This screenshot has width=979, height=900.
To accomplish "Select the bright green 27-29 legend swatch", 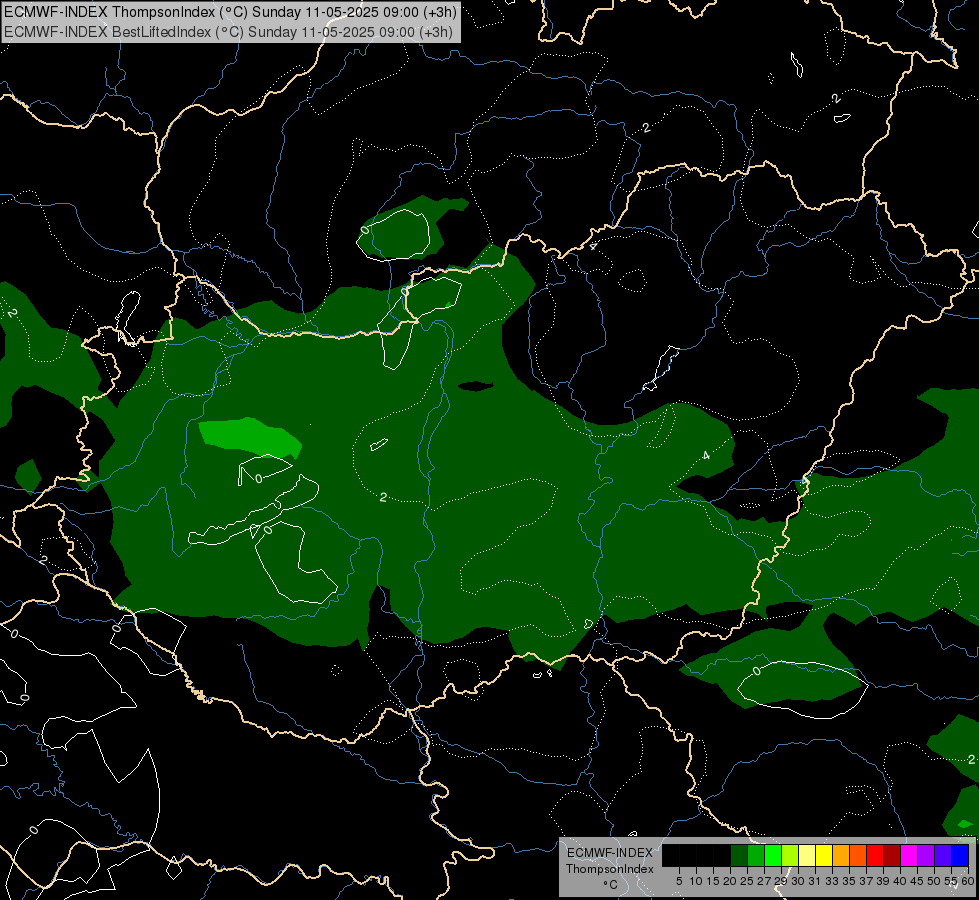I will pos(773,856).
